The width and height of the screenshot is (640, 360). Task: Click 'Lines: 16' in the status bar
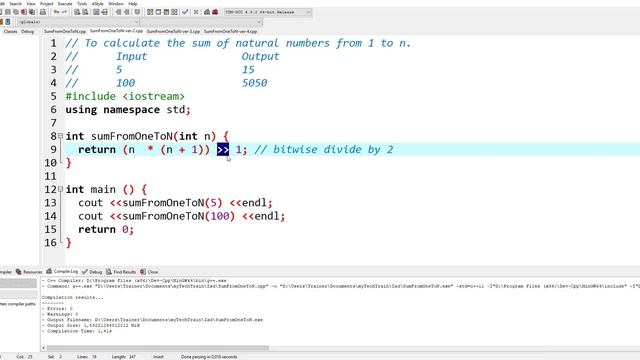(87, 356)
